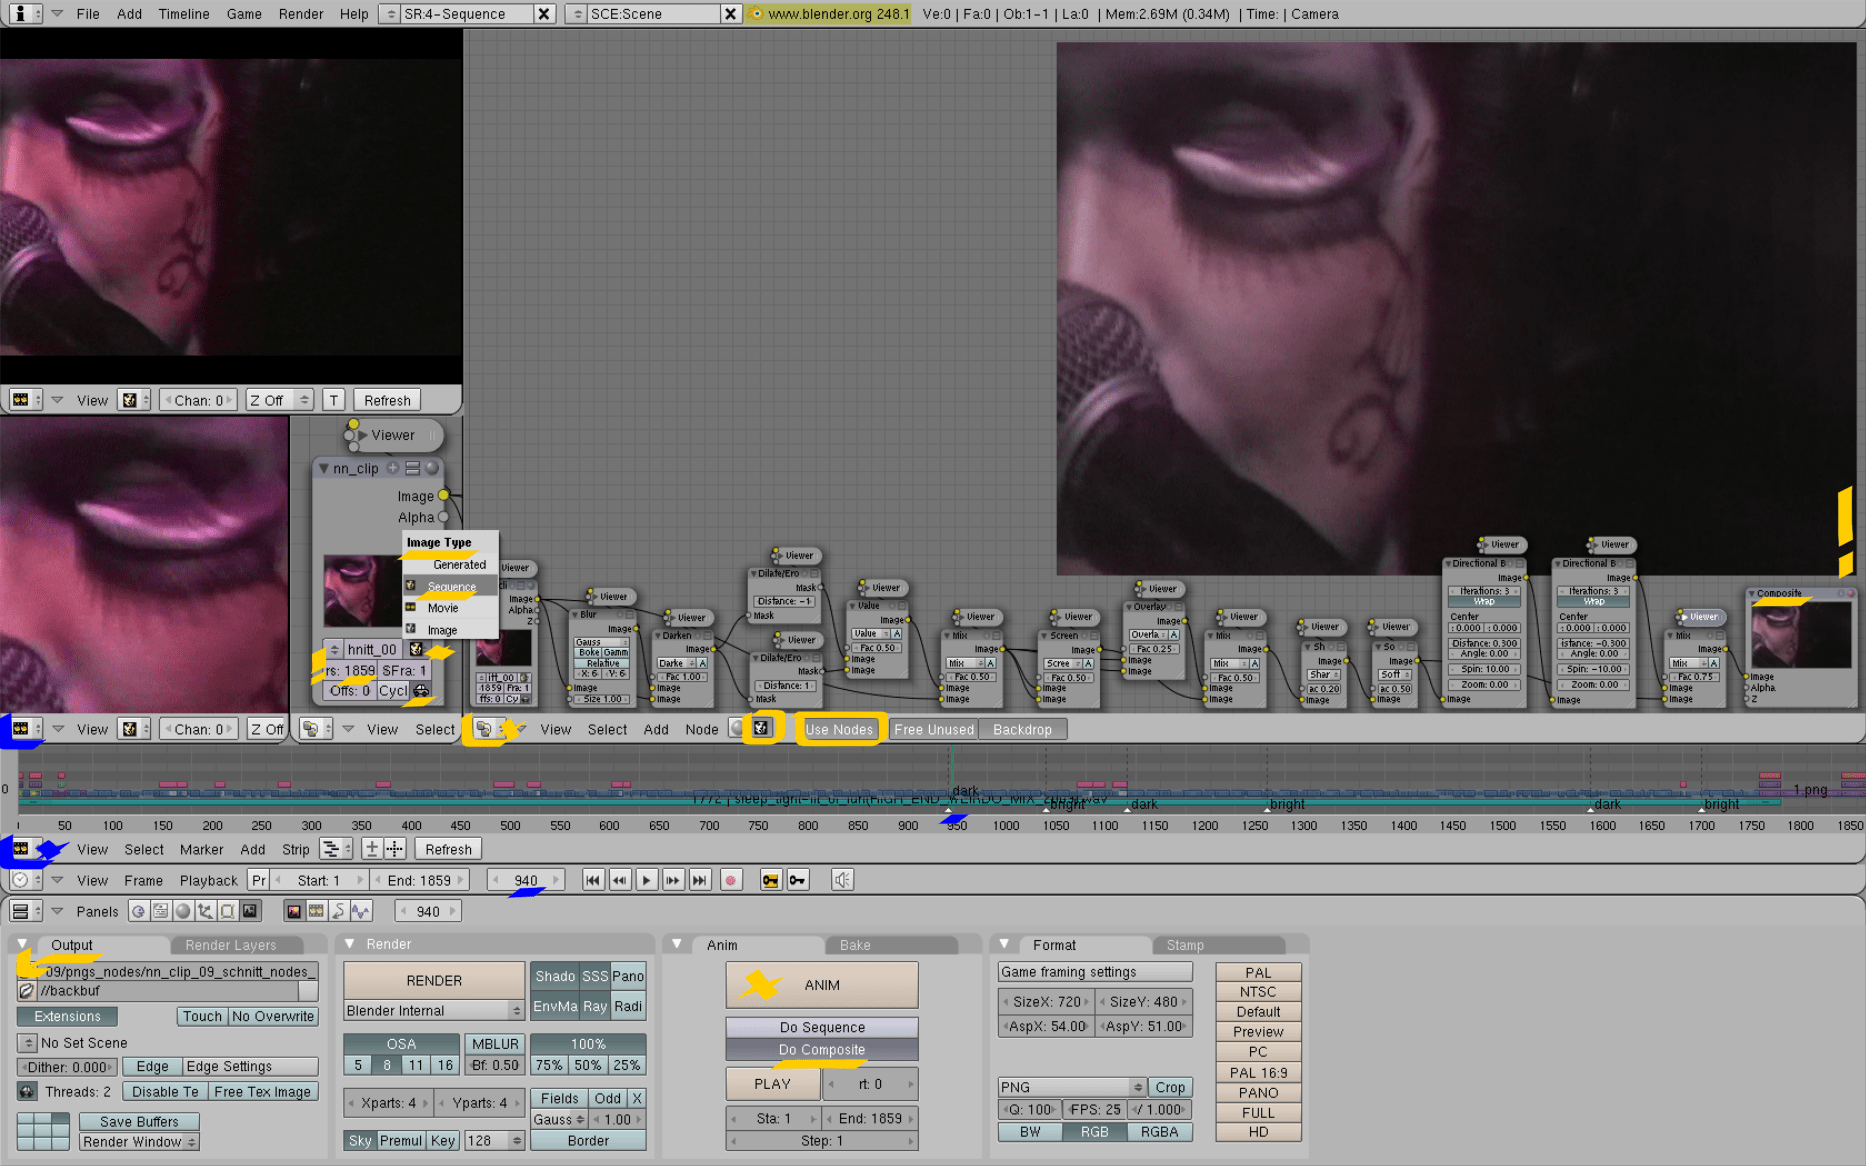Click the yellow insert keyframe key icon

click(x=771, y=880)
